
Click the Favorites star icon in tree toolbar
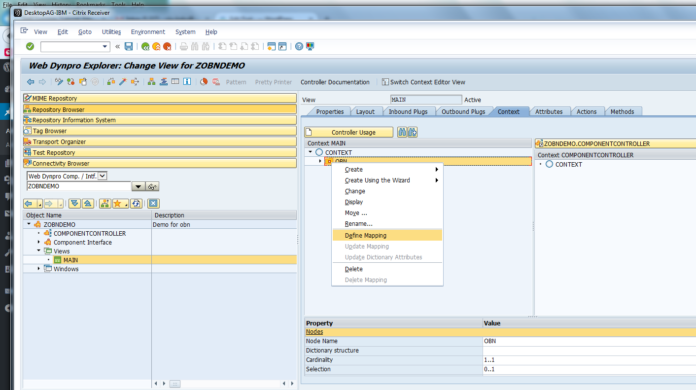119,203
